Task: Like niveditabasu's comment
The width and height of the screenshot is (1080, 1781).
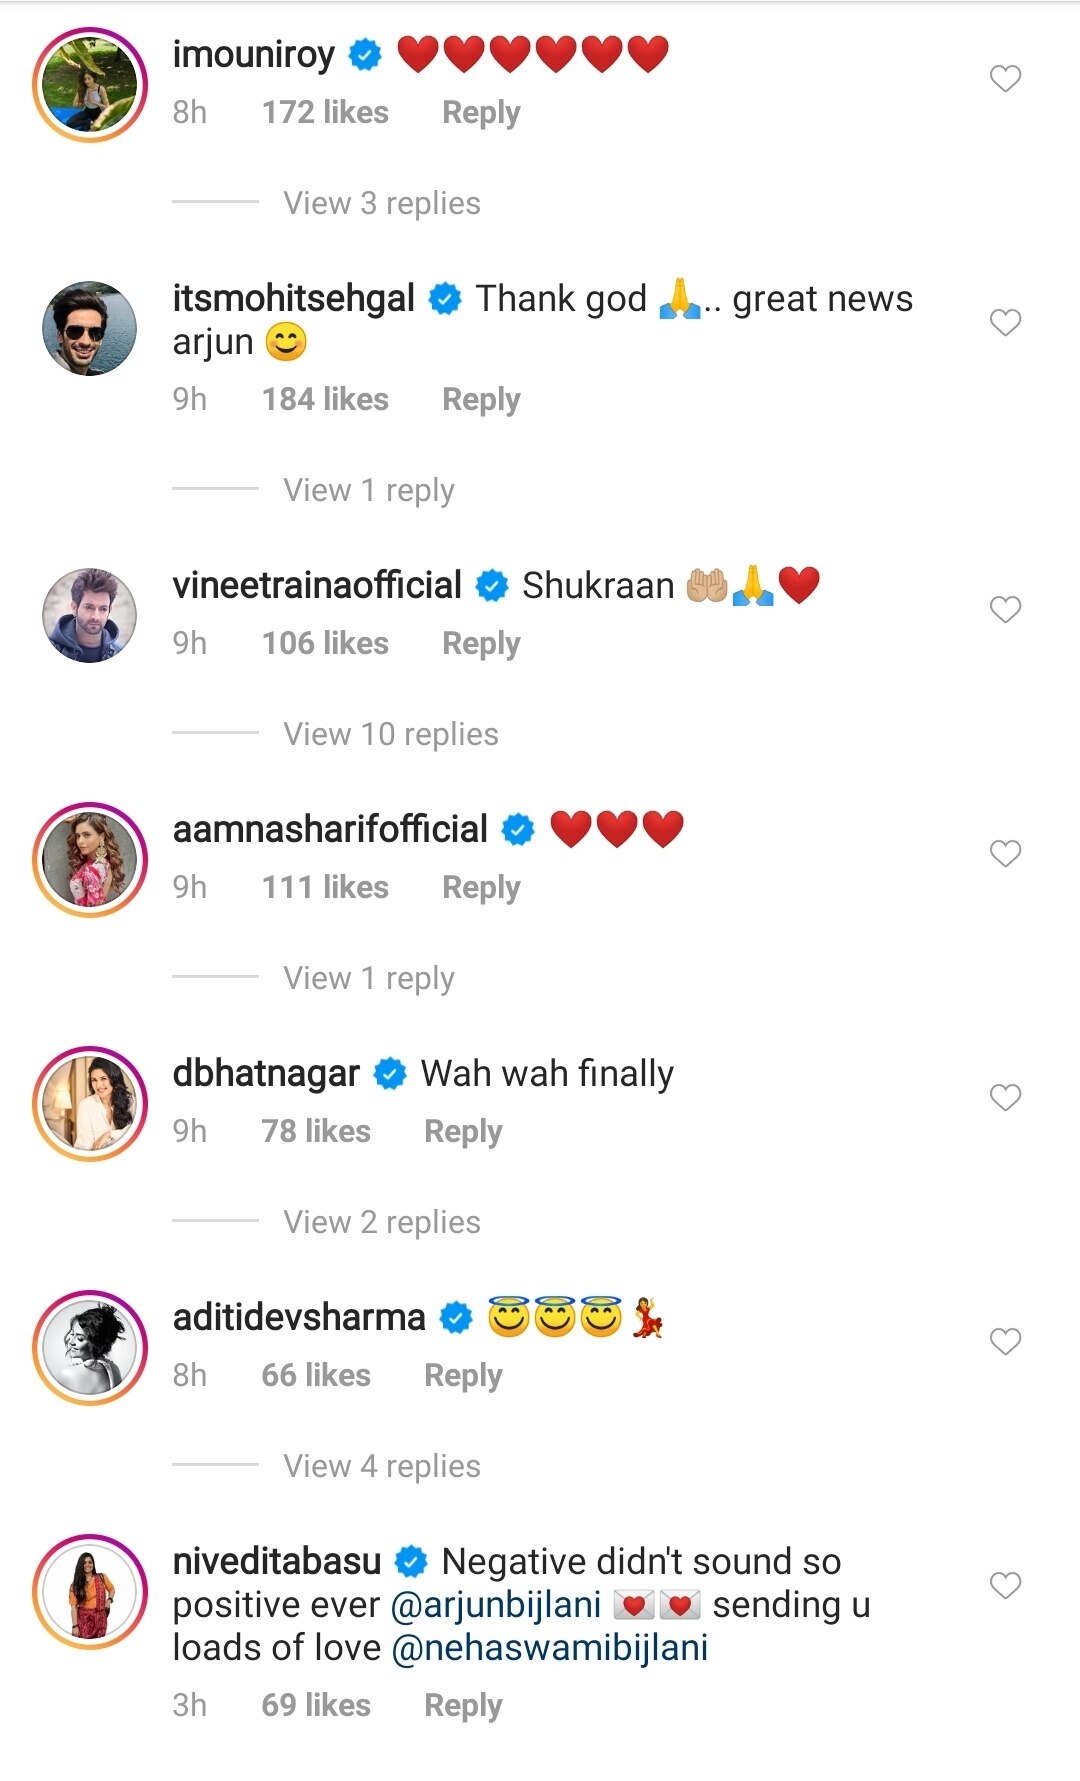Action: click(1005, 1585)
